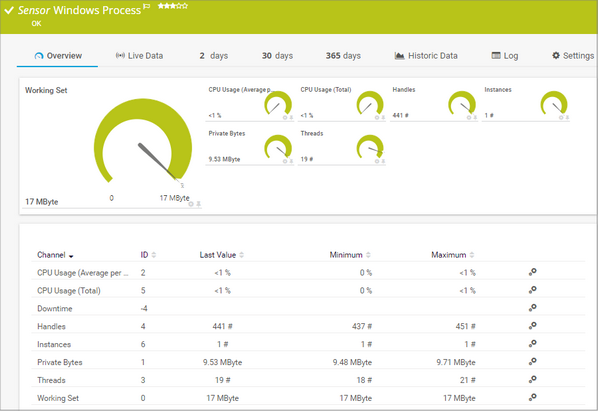
Task: Click the Handles small gauge
Action: pos(462,103)
